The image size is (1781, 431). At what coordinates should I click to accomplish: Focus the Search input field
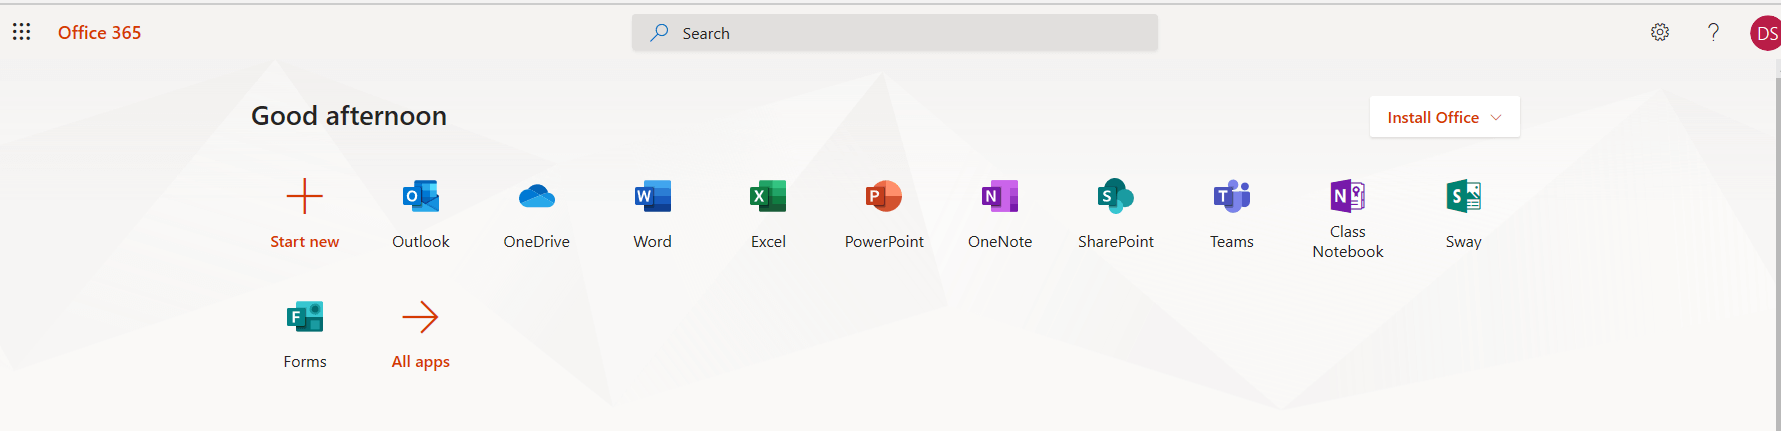pos(894,33)
